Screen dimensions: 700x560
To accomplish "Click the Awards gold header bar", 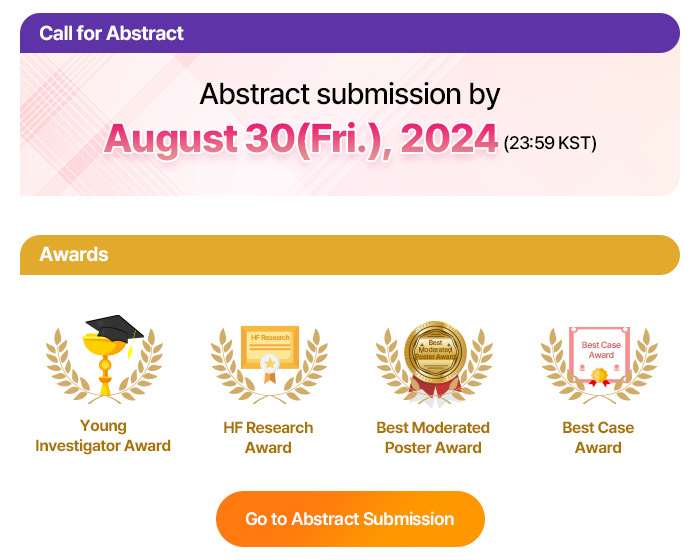I will tap(350, 255).
